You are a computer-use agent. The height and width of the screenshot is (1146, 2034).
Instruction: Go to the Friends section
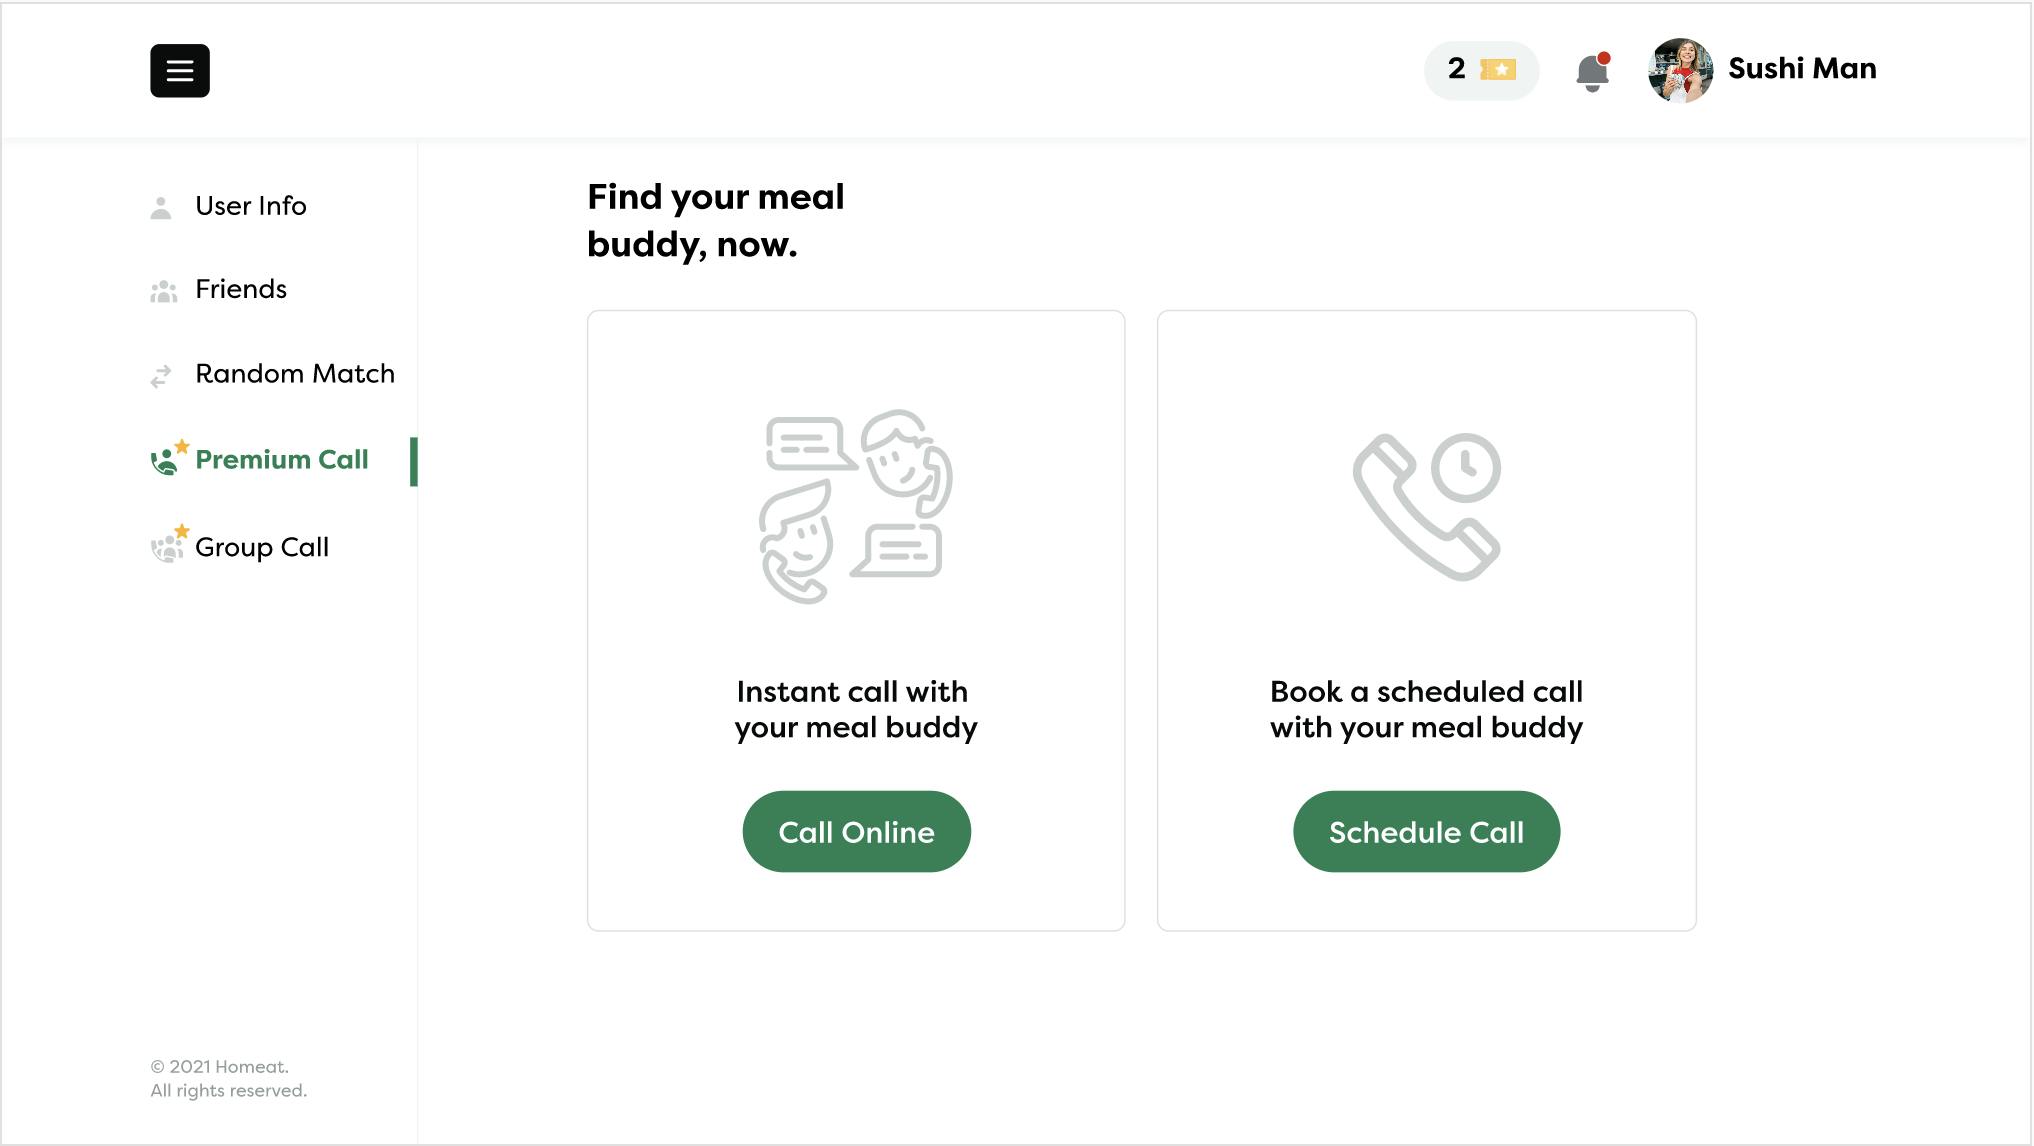(241, 289)
